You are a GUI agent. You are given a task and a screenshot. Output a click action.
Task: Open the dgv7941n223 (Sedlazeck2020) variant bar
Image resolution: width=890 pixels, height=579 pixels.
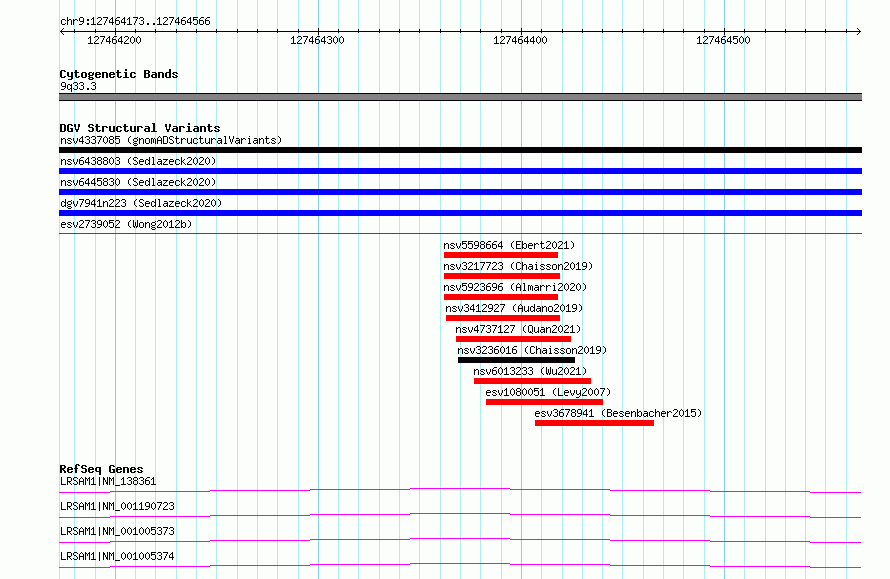460,213
